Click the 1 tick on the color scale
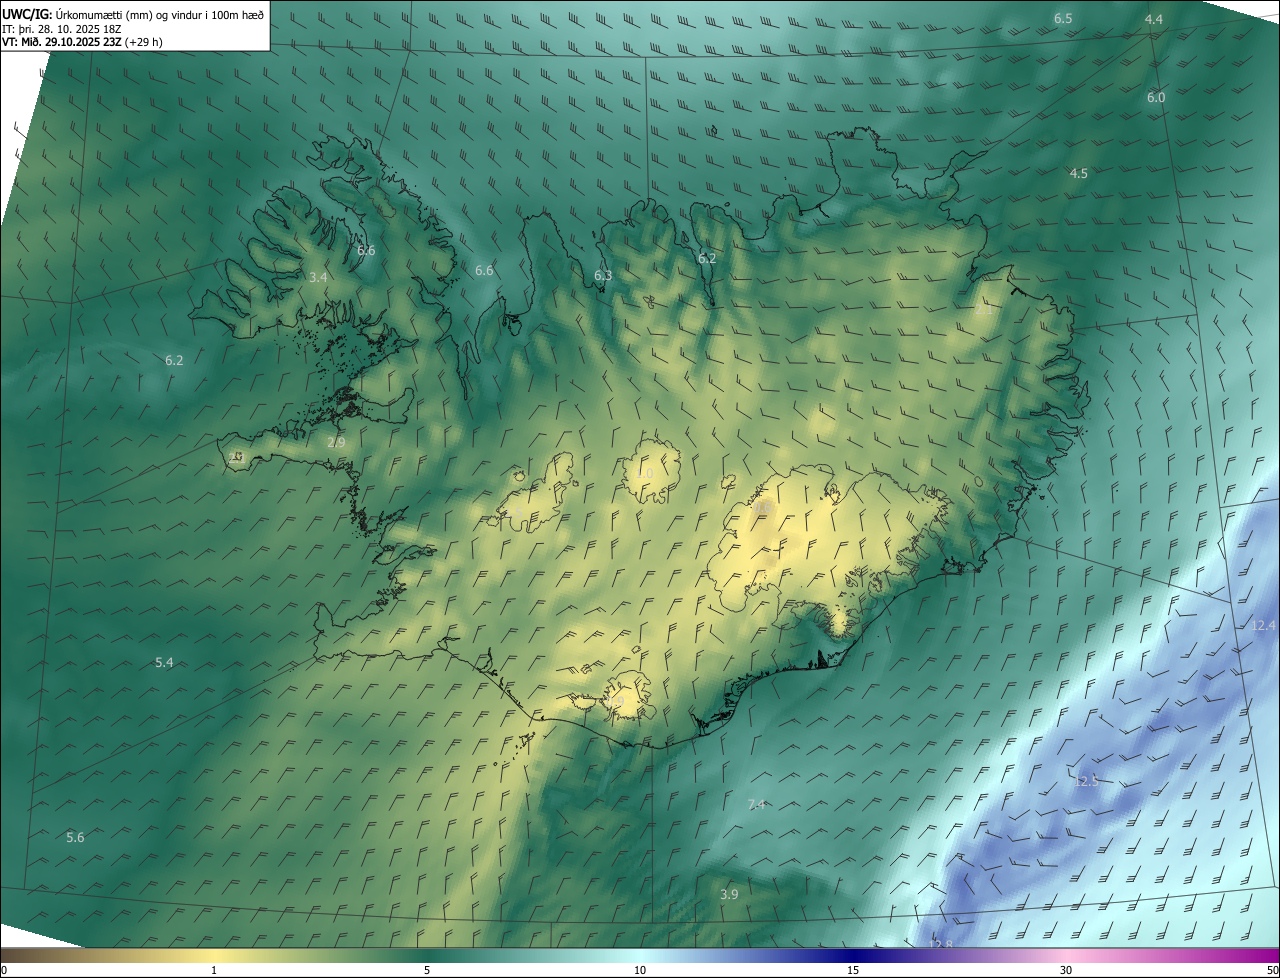Screen dimensions: 1280x978 tap(214, 970)
